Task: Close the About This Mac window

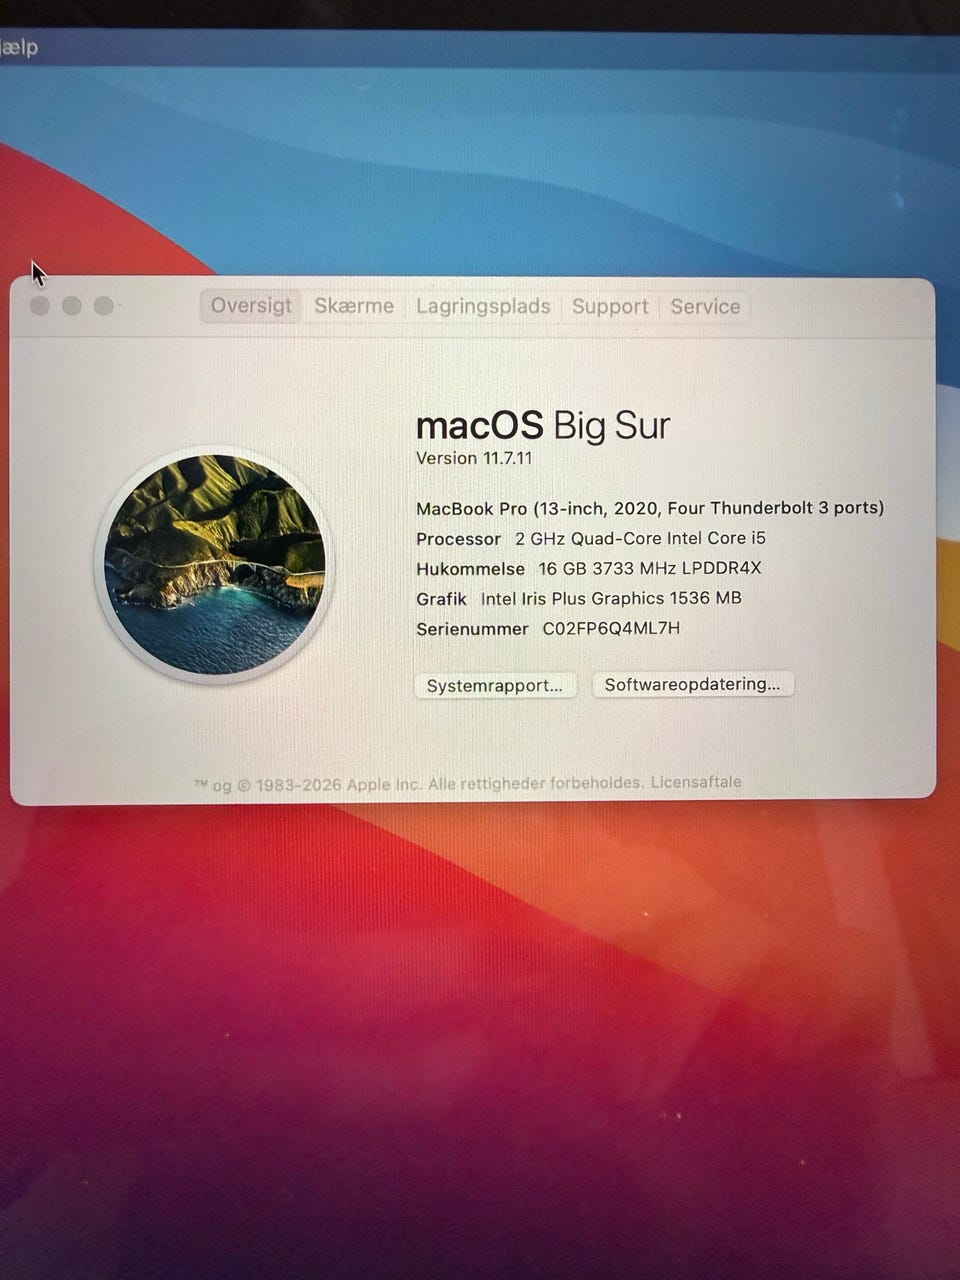Action: [x=40, y=306]
